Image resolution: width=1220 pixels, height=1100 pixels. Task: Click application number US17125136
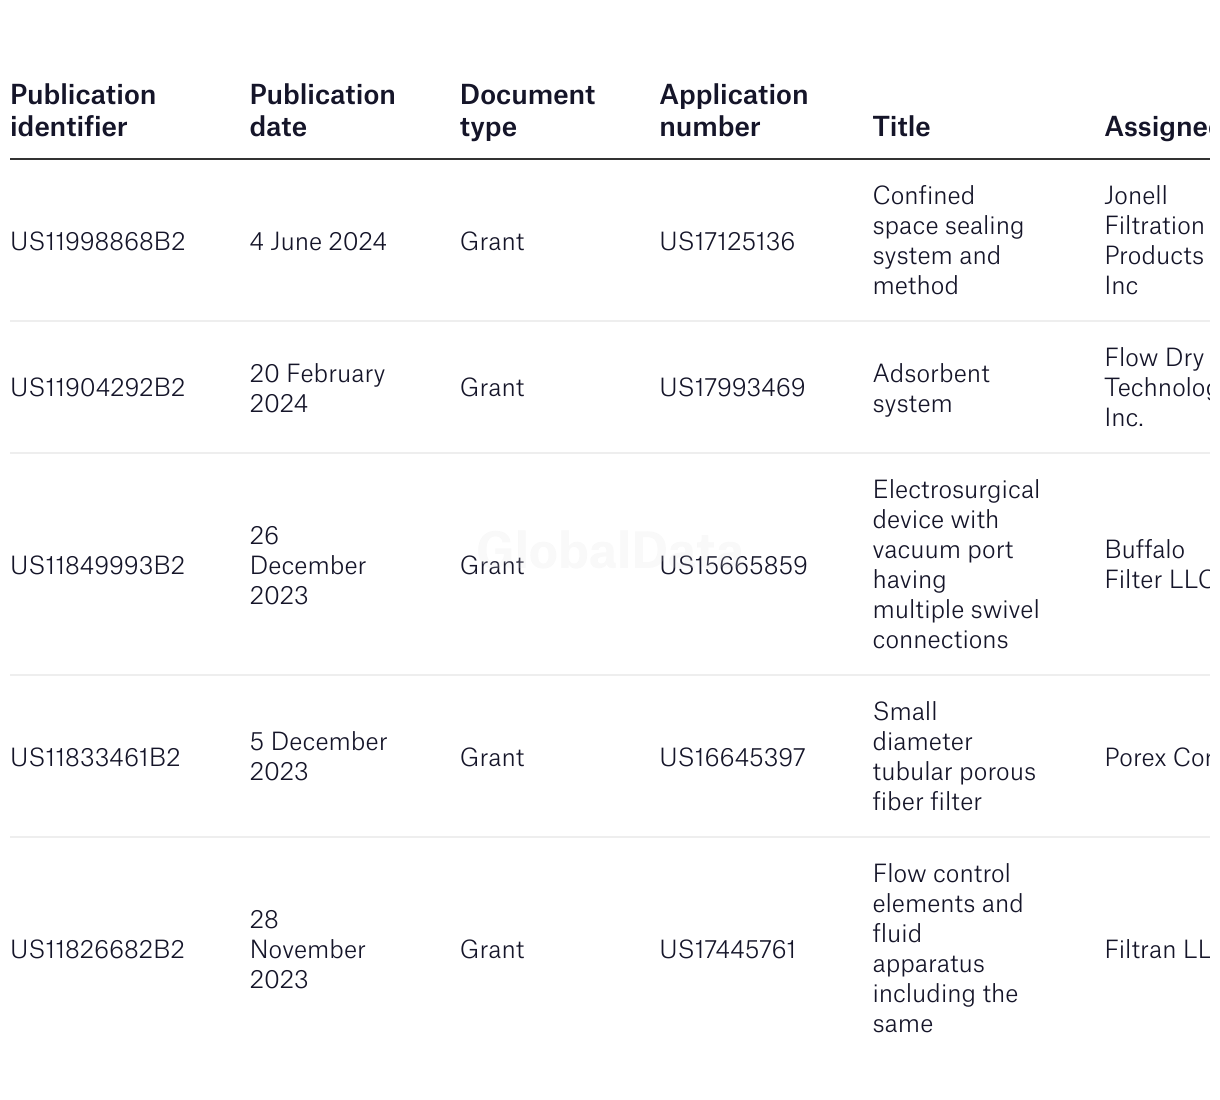[727, 242]
